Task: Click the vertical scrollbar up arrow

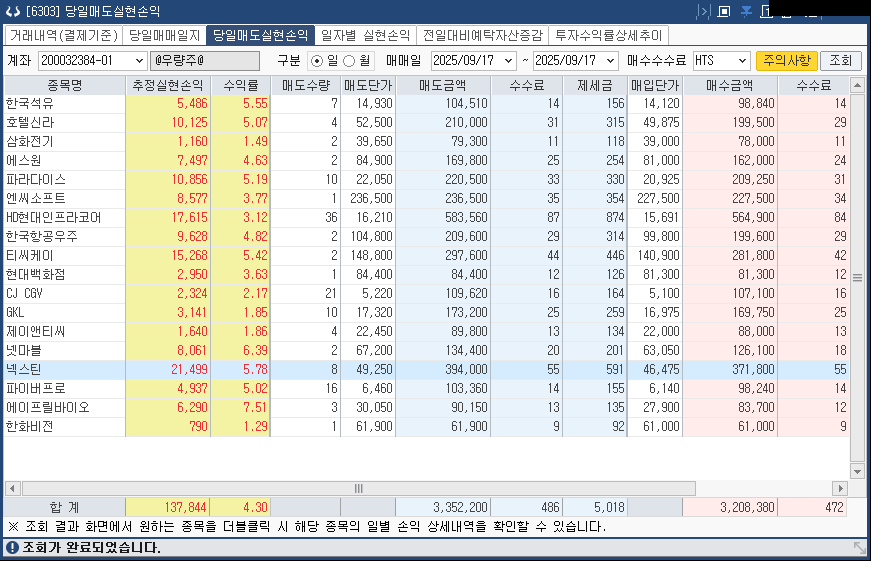Action: 857,86
